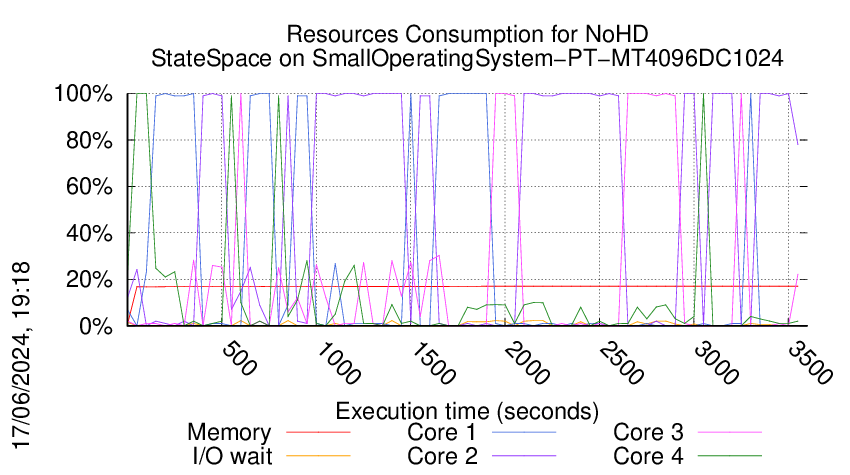Click the 1000 x-axis tick label
The image size is (850, 475).
pos(337,363)
